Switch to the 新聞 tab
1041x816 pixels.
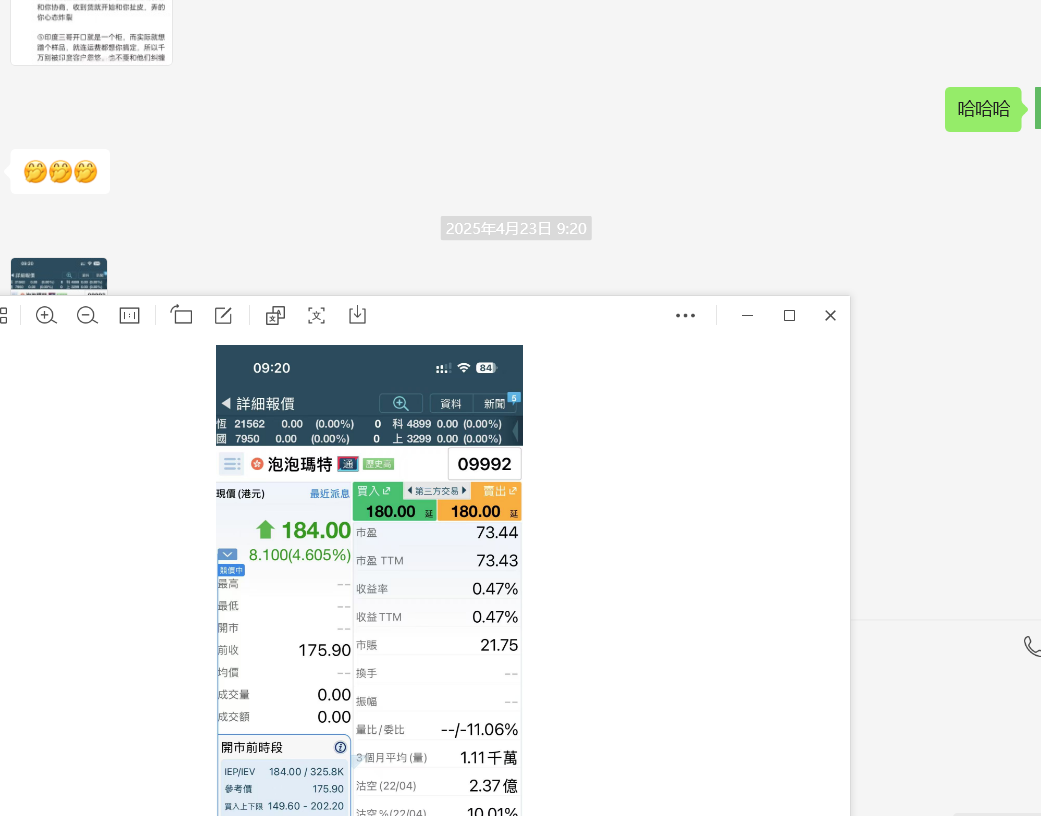pyautogui.click(x=490, y=403)
